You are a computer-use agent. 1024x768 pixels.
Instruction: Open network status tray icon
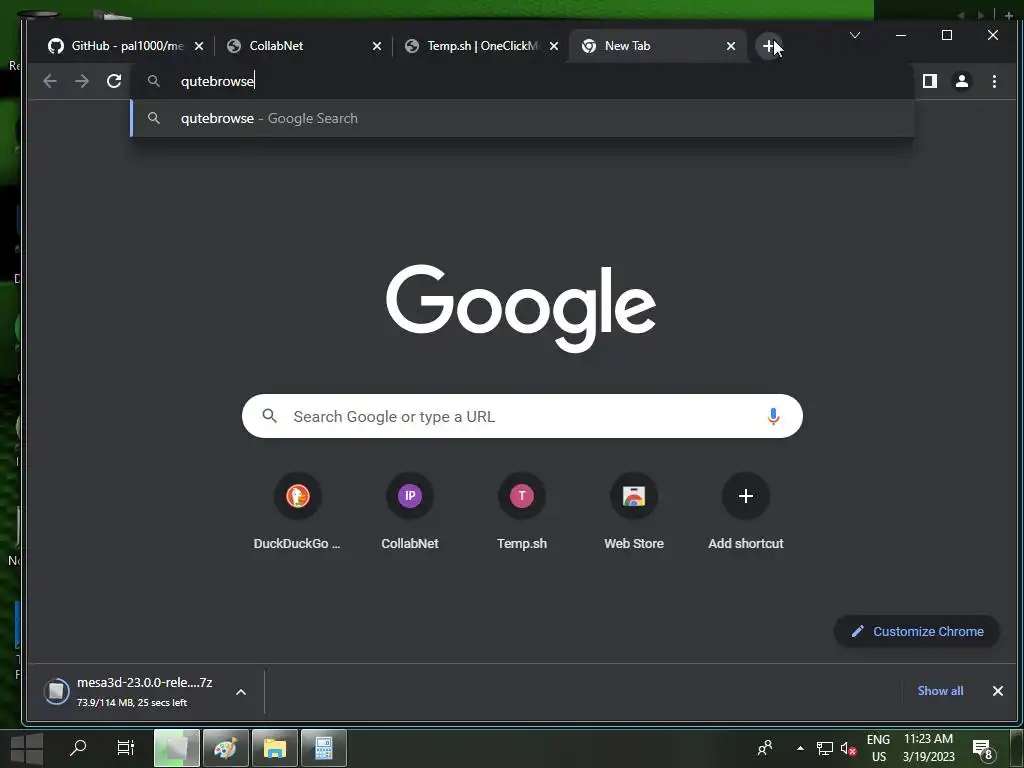pyautogui.click(x=825, y=748)
